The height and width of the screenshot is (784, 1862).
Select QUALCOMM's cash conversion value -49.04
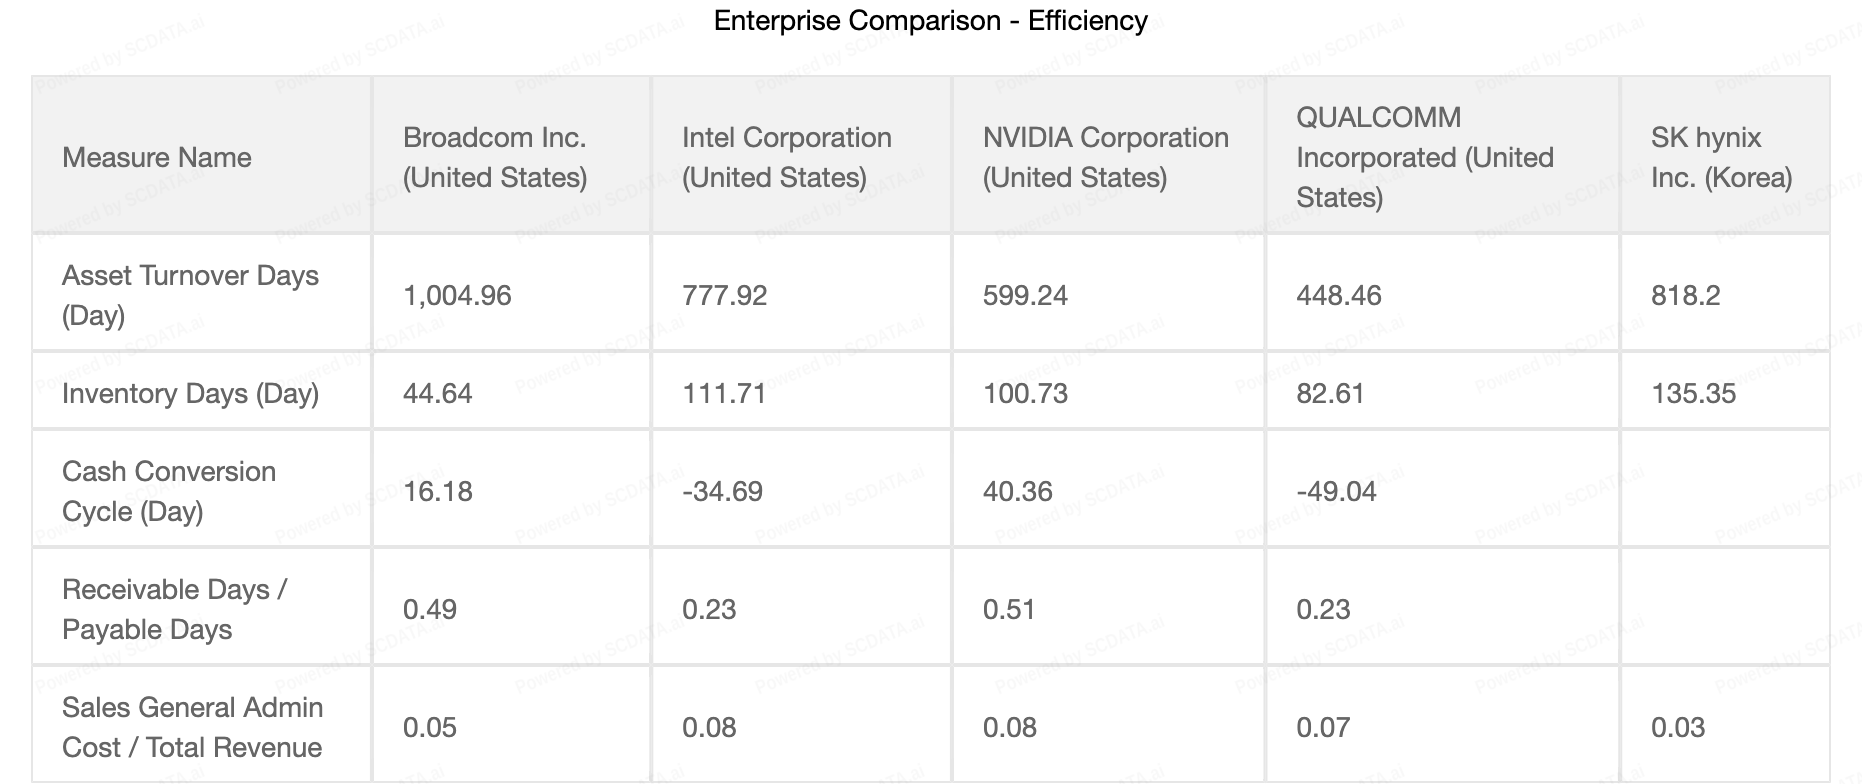pos(1336,491)
